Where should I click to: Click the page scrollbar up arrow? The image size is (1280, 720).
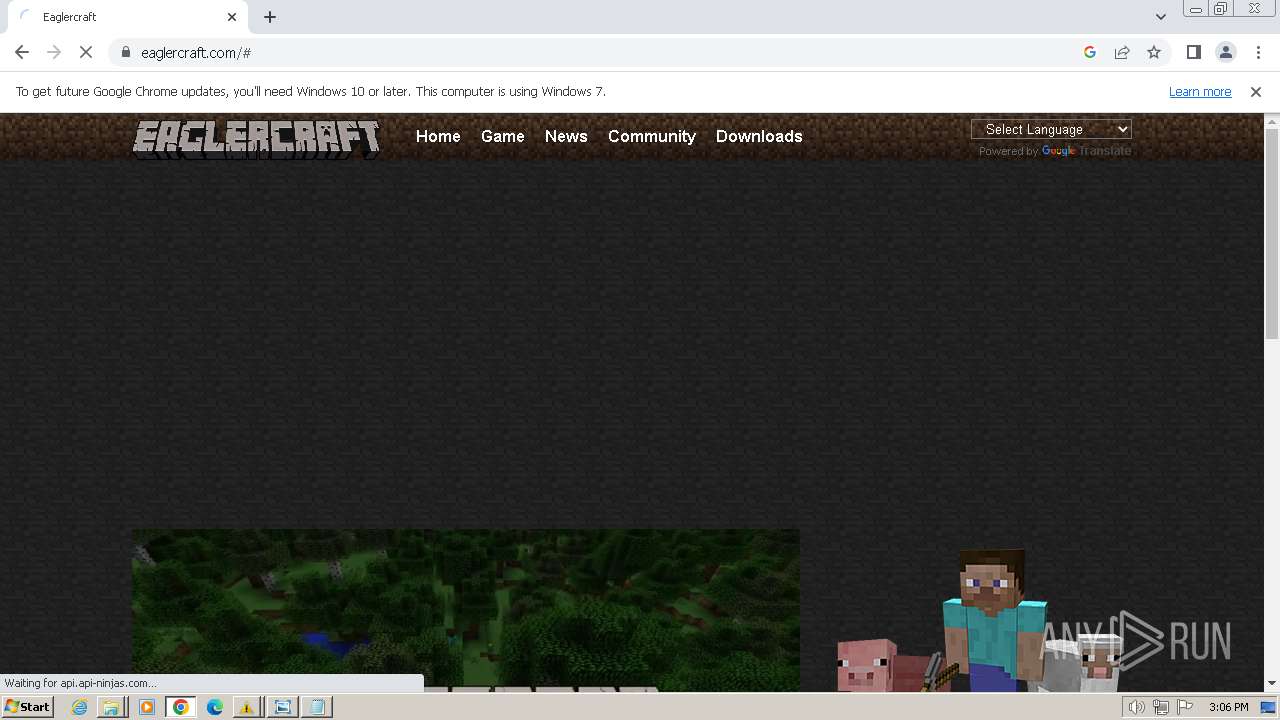click(1272, 121)
